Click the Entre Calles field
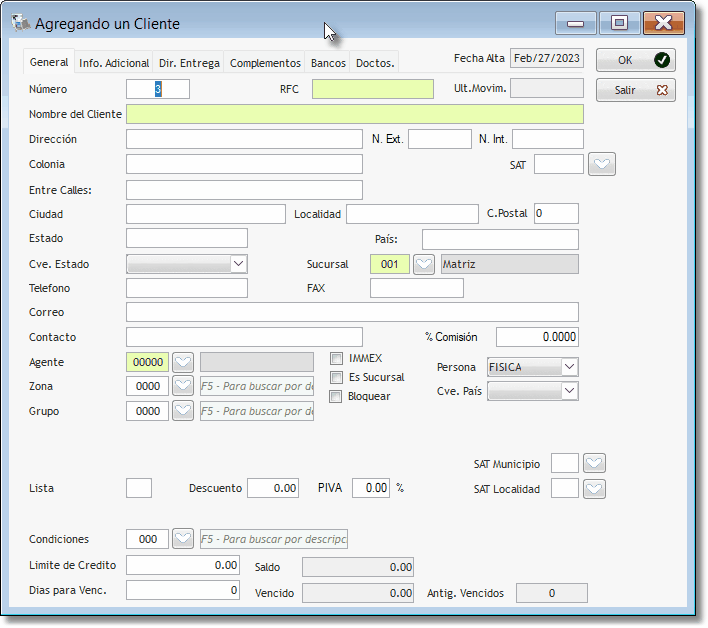This screenshot has height=628, width=708. pyautogui.click(x=244, y=190)
